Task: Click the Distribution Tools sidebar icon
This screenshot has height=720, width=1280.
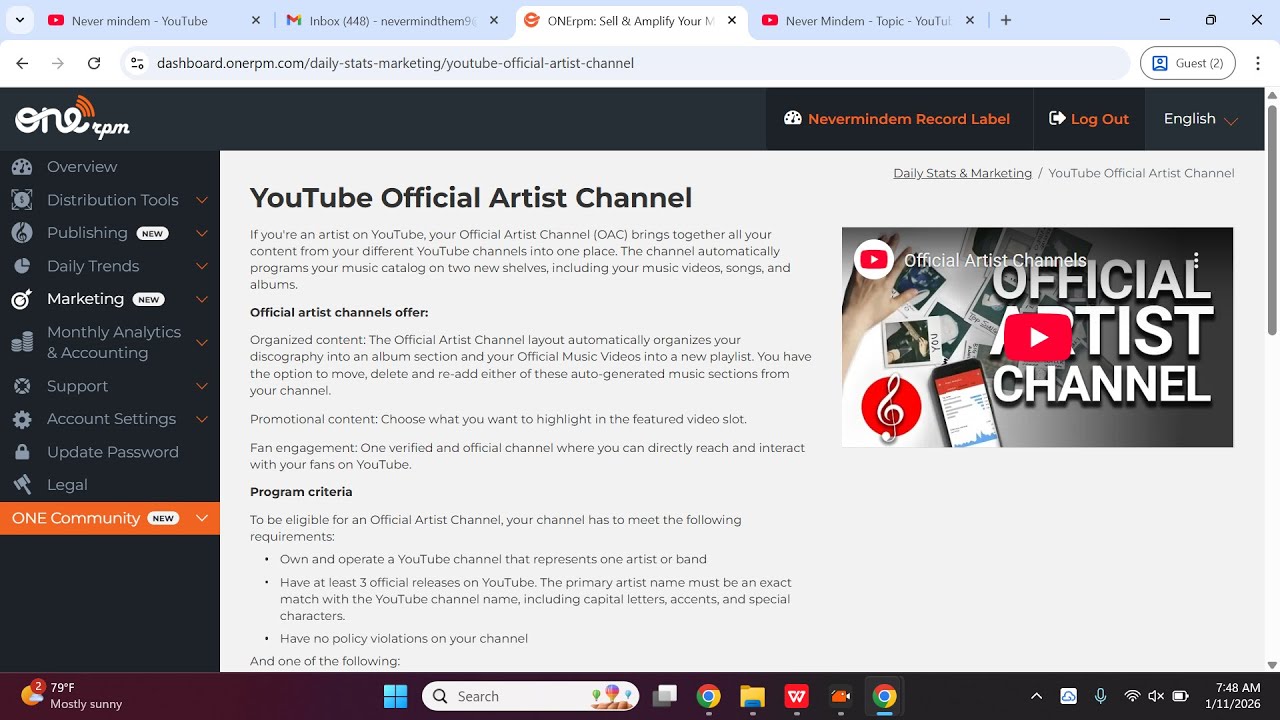Action: tap(22, 200)
